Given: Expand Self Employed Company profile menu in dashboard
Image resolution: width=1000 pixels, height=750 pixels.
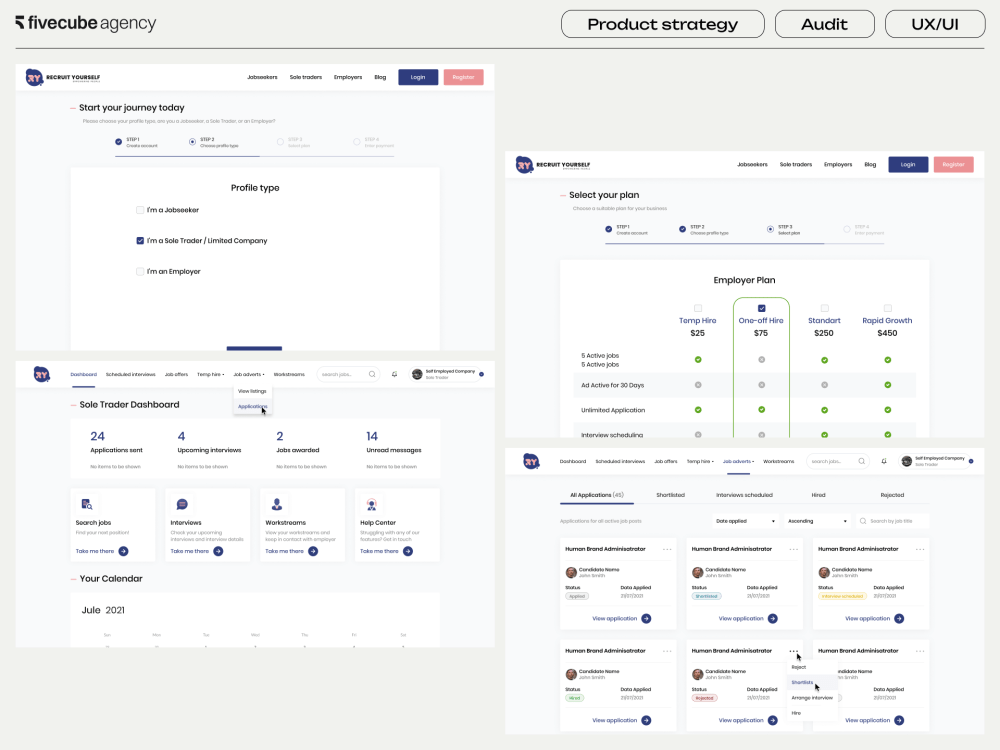Looking at the screenshot, I should 482,374.
